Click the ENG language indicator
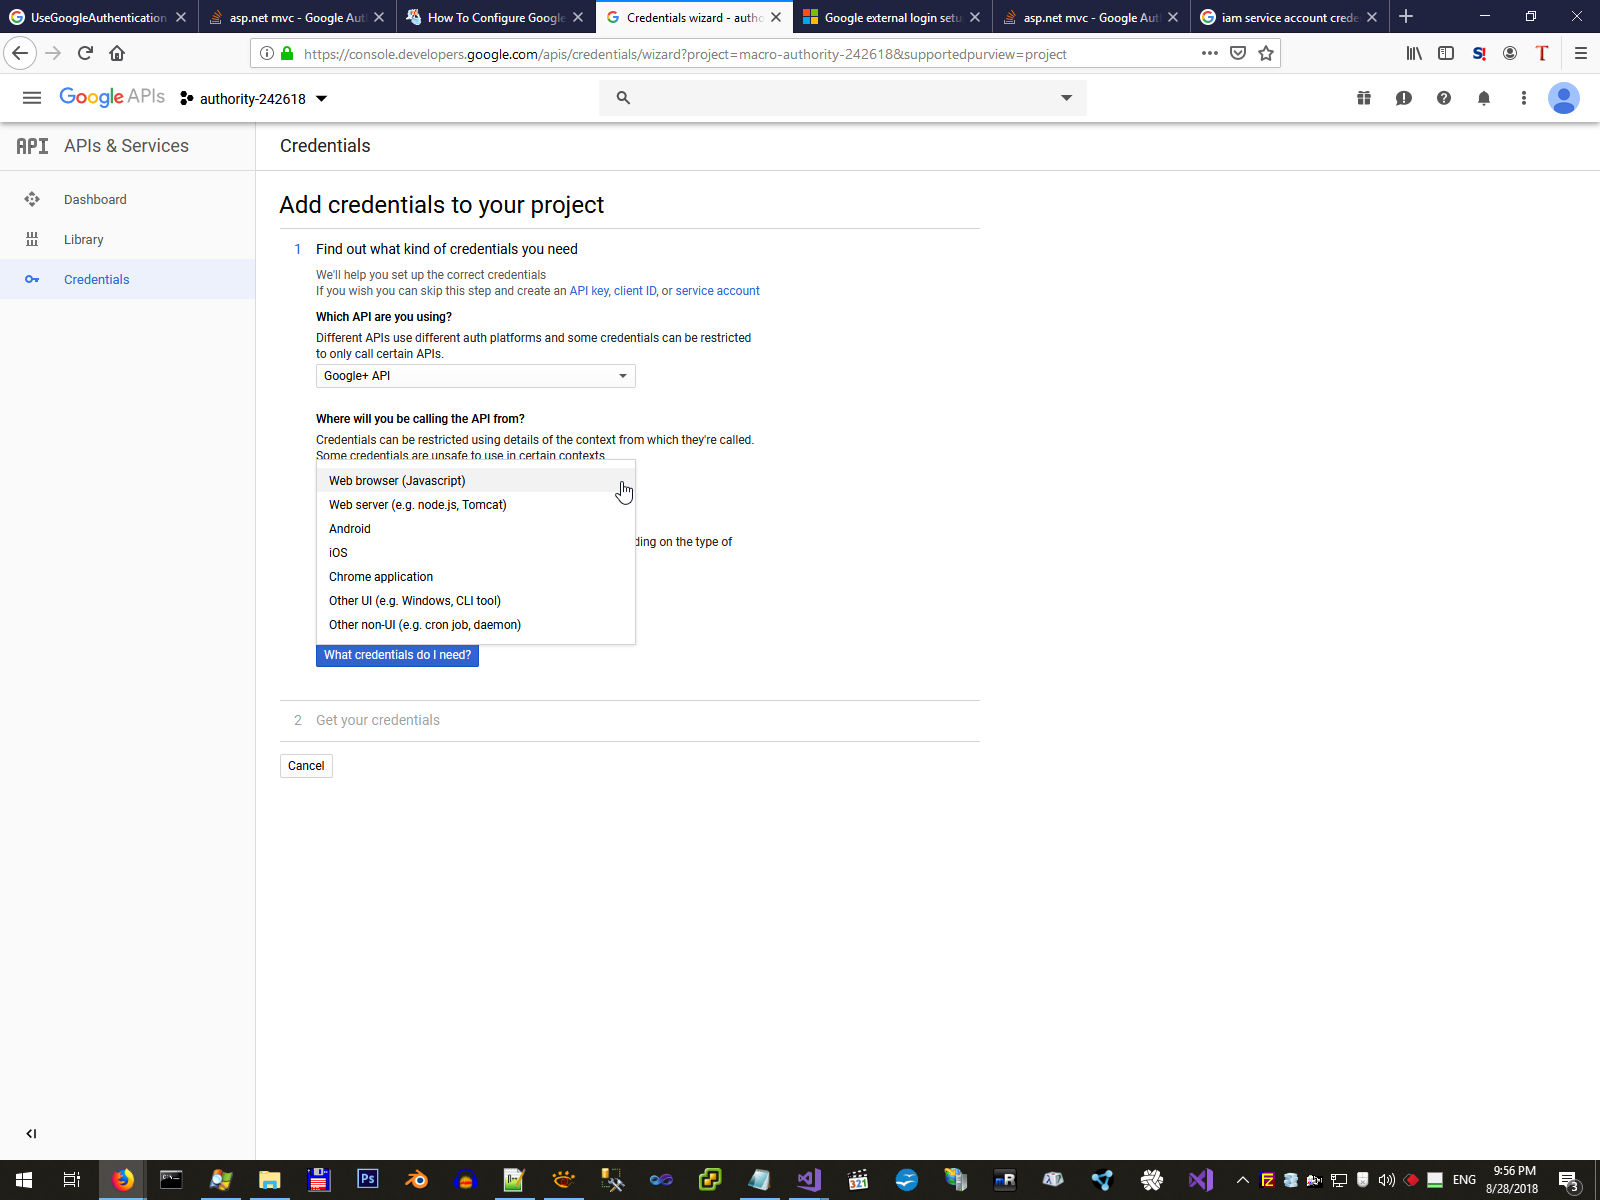 pos(1464,1180)
